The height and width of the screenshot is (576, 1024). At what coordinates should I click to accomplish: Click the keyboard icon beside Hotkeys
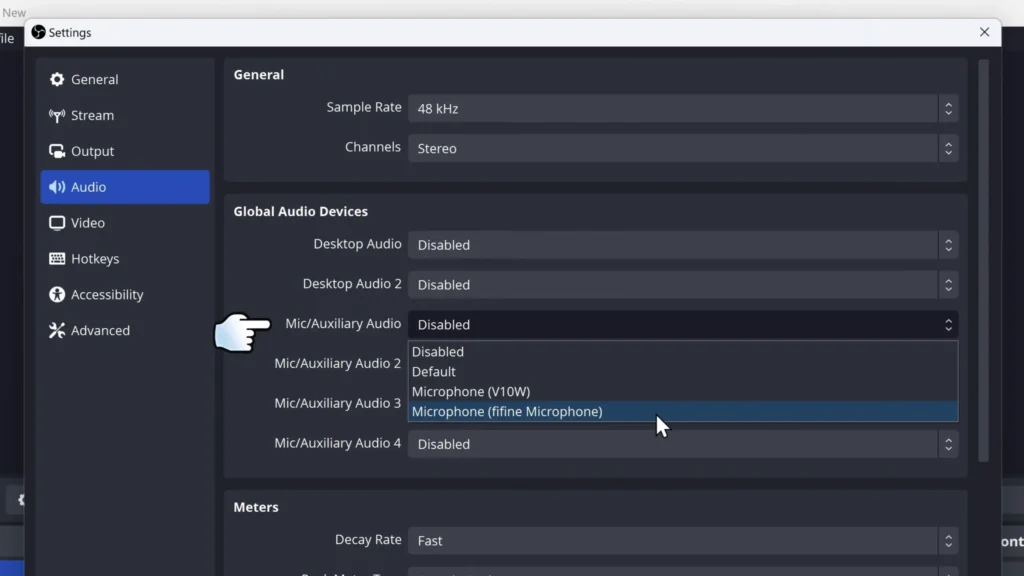pyautogui.click(x=57, y=259)
